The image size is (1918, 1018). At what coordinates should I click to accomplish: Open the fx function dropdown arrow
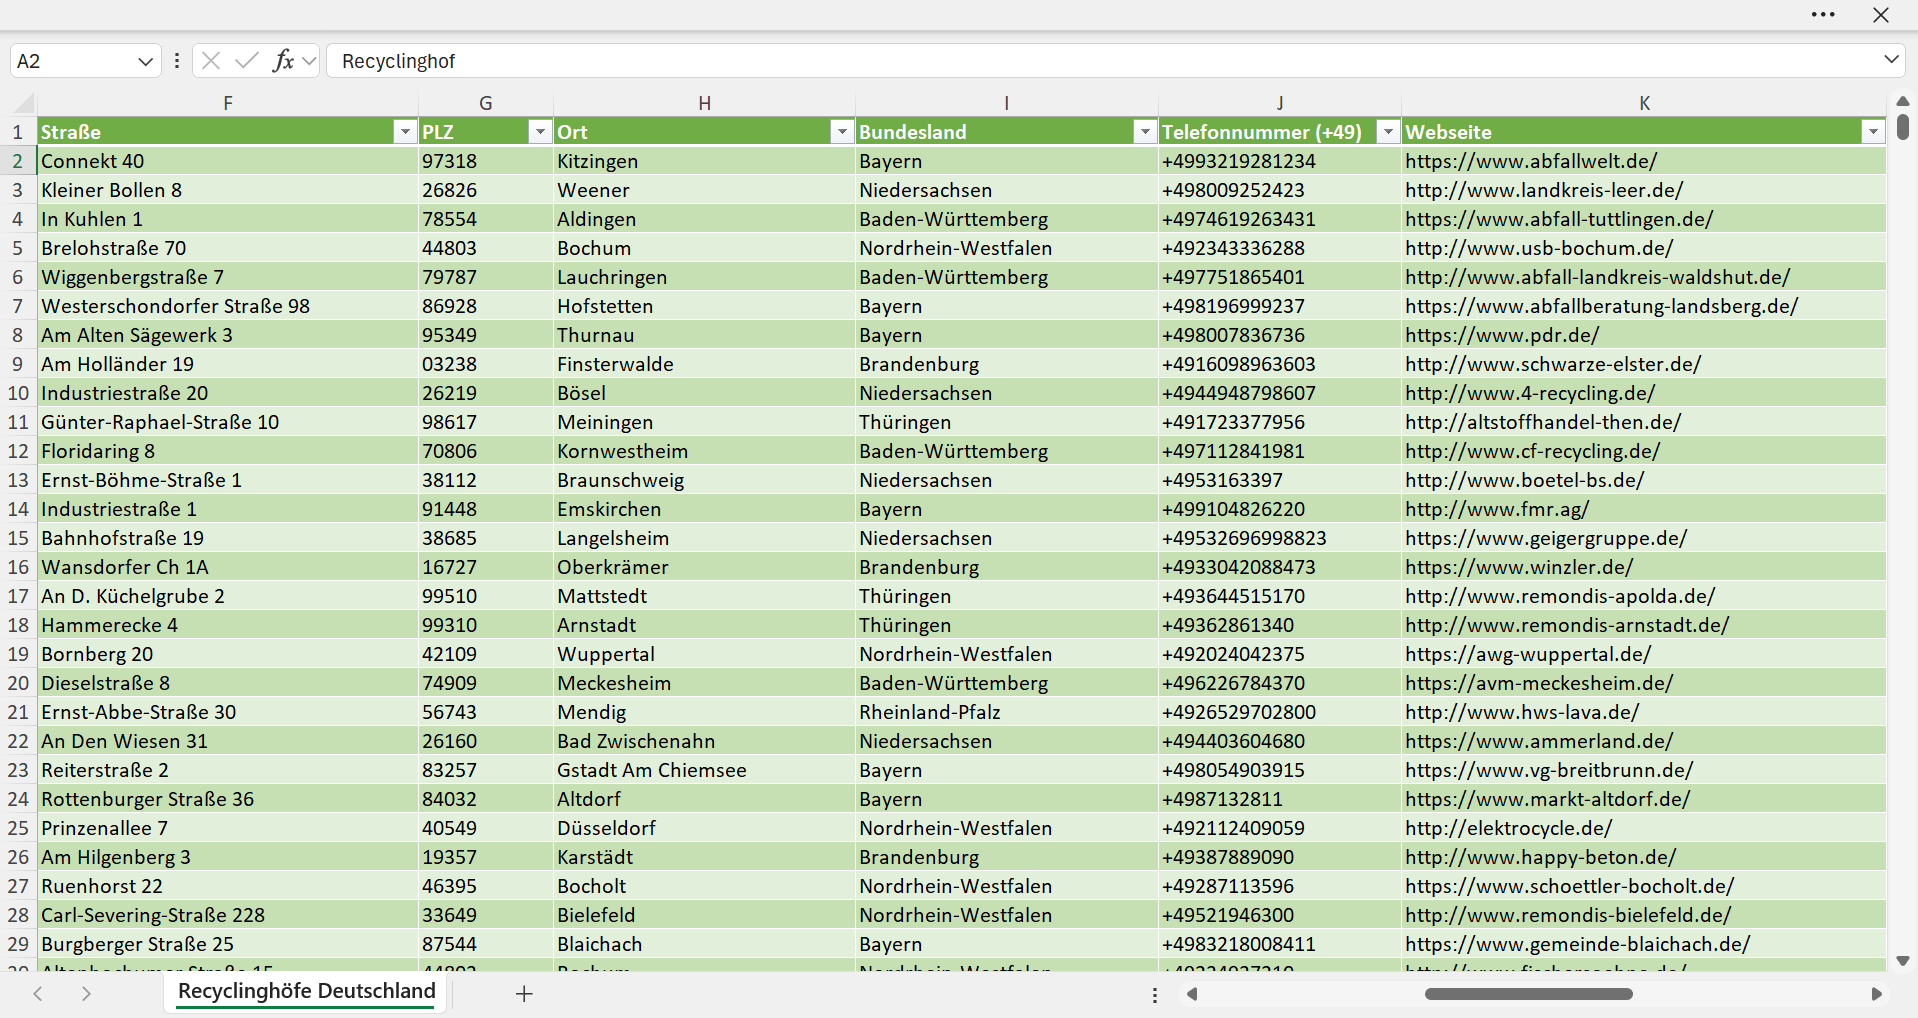(309, 61)
